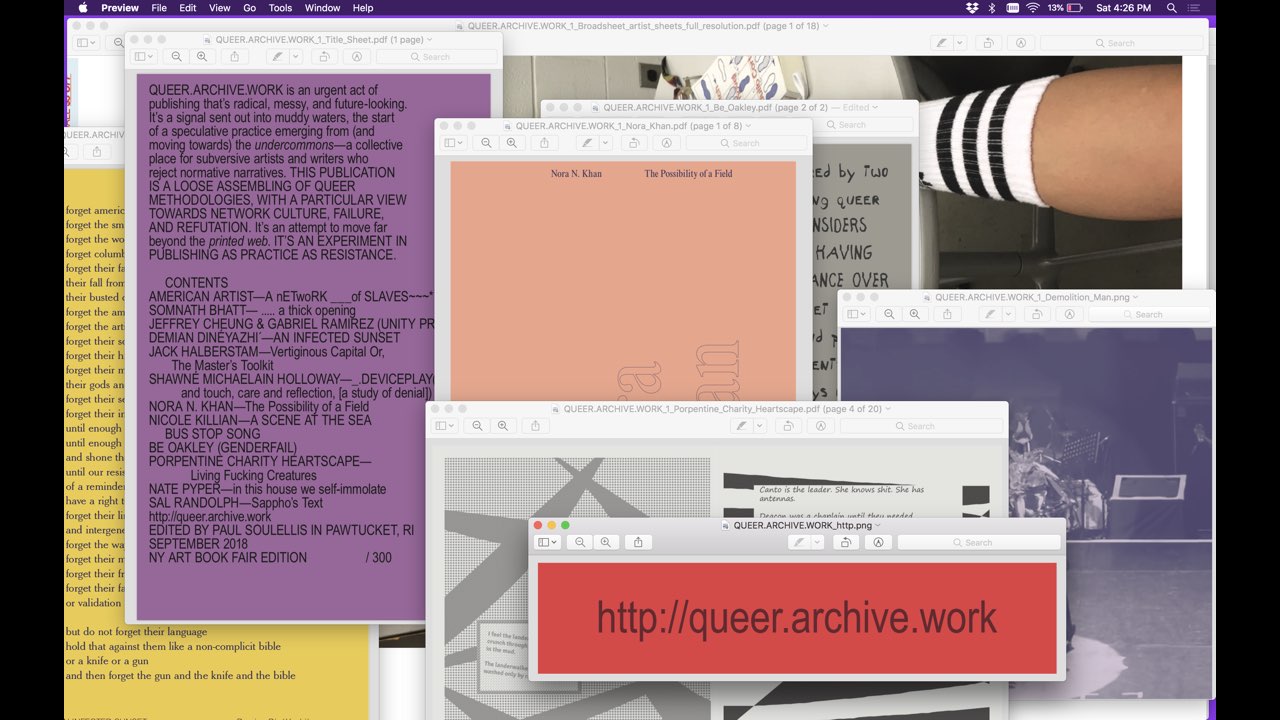Zoom out in the http.png window

[x=580, y=542]
